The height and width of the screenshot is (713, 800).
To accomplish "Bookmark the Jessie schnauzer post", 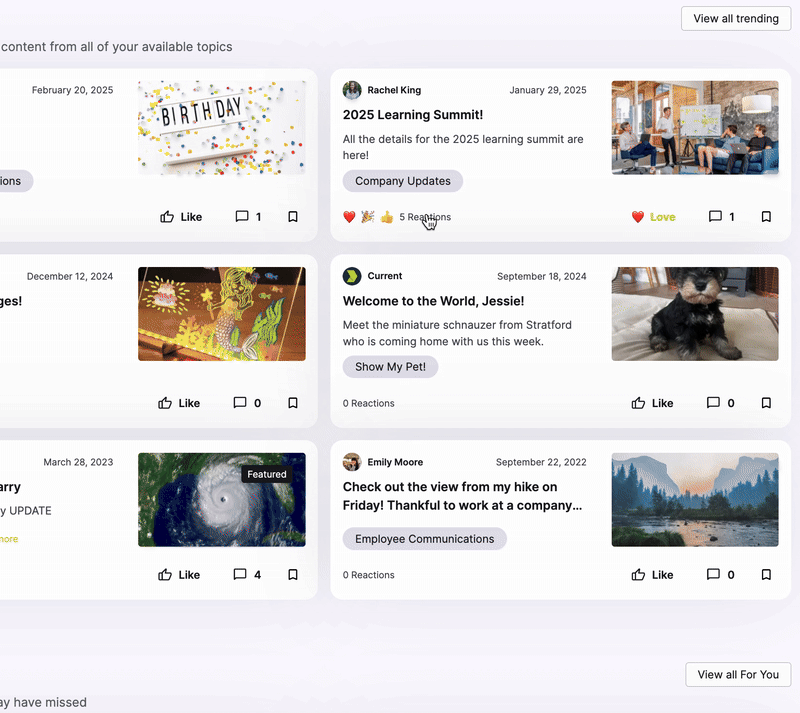I will [766, 403].
